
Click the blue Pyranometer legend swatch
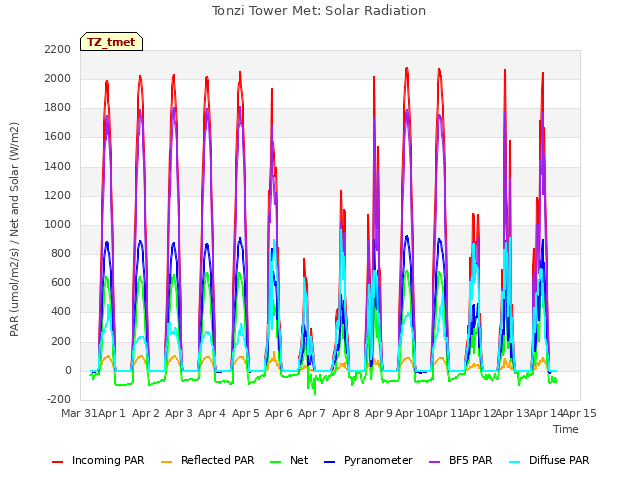329,462
